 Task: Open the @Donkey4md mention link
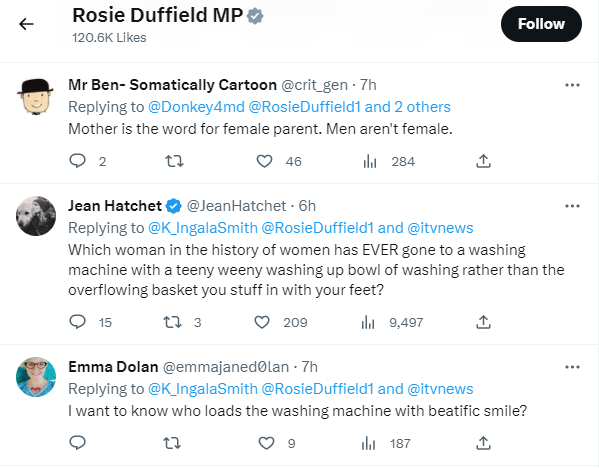point(196,107)
